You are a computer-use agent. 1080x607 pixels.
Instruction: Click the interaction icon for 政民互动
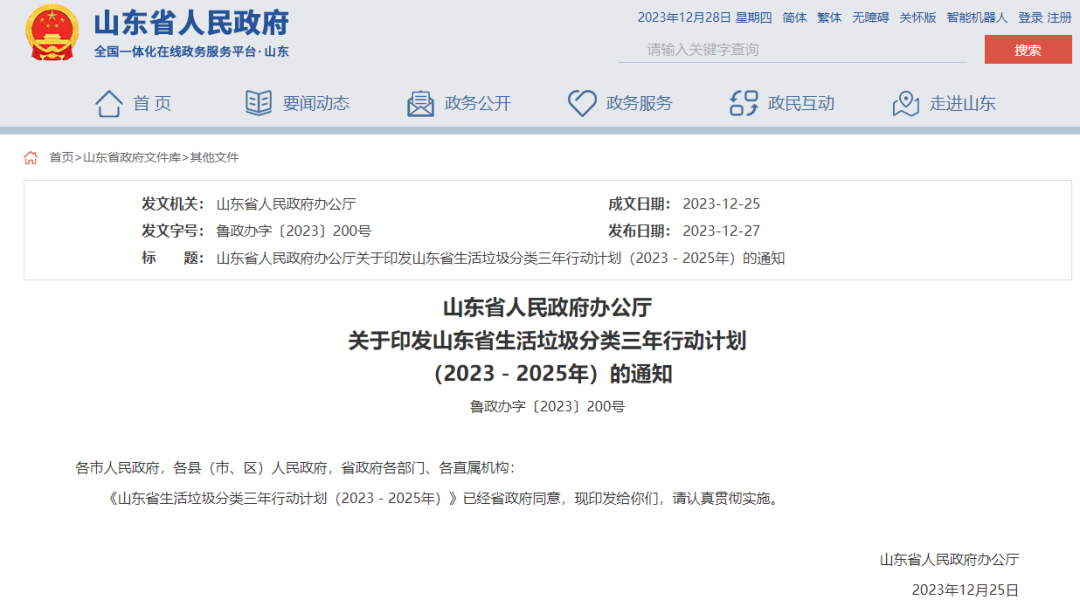(x=744, y=103)
